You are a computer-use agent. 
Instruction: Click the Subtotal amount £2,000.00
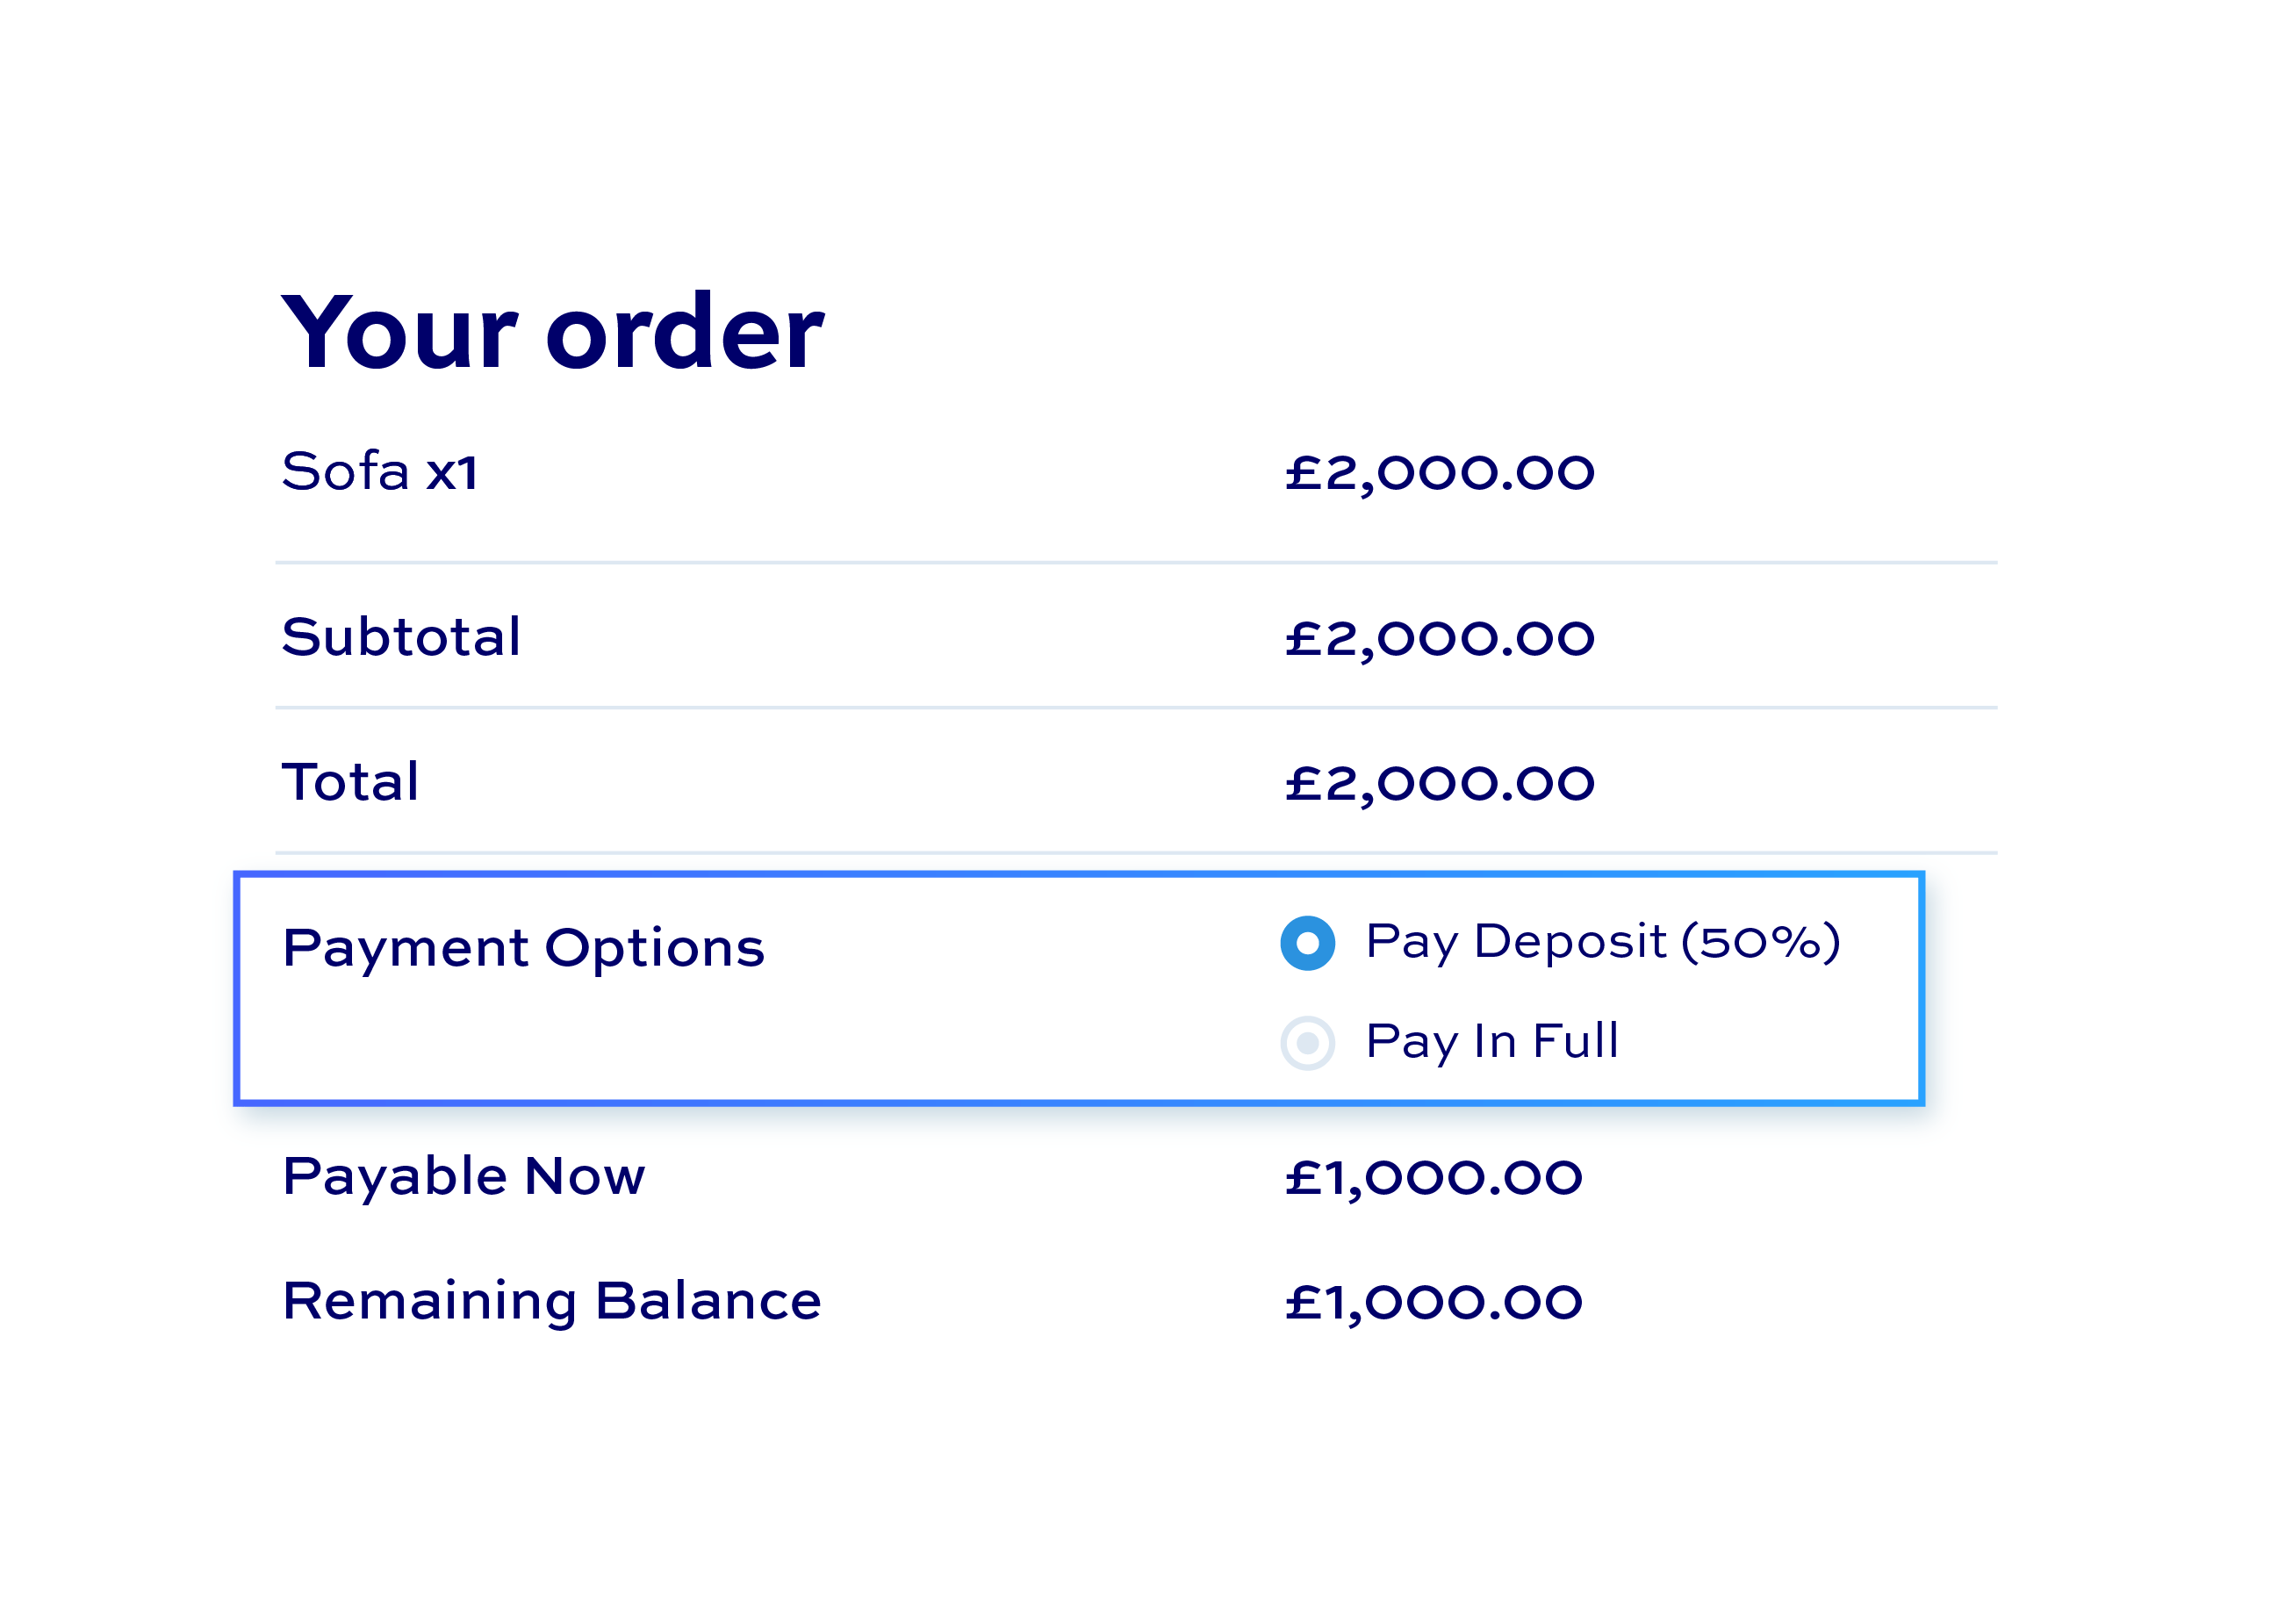(1439, 639)
